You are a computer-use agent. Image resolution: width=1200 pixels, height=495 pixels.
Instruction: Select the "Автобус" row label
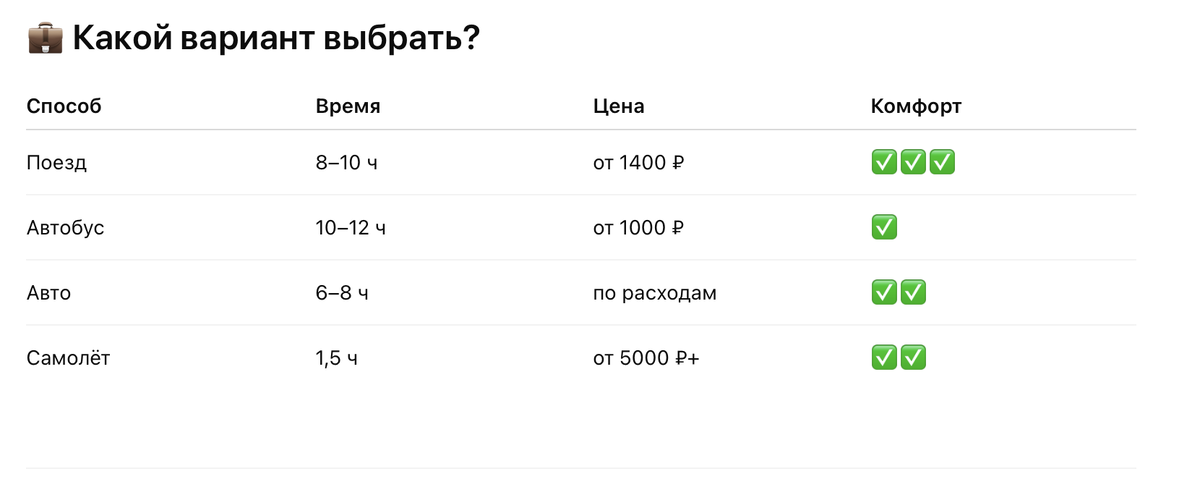66,227
